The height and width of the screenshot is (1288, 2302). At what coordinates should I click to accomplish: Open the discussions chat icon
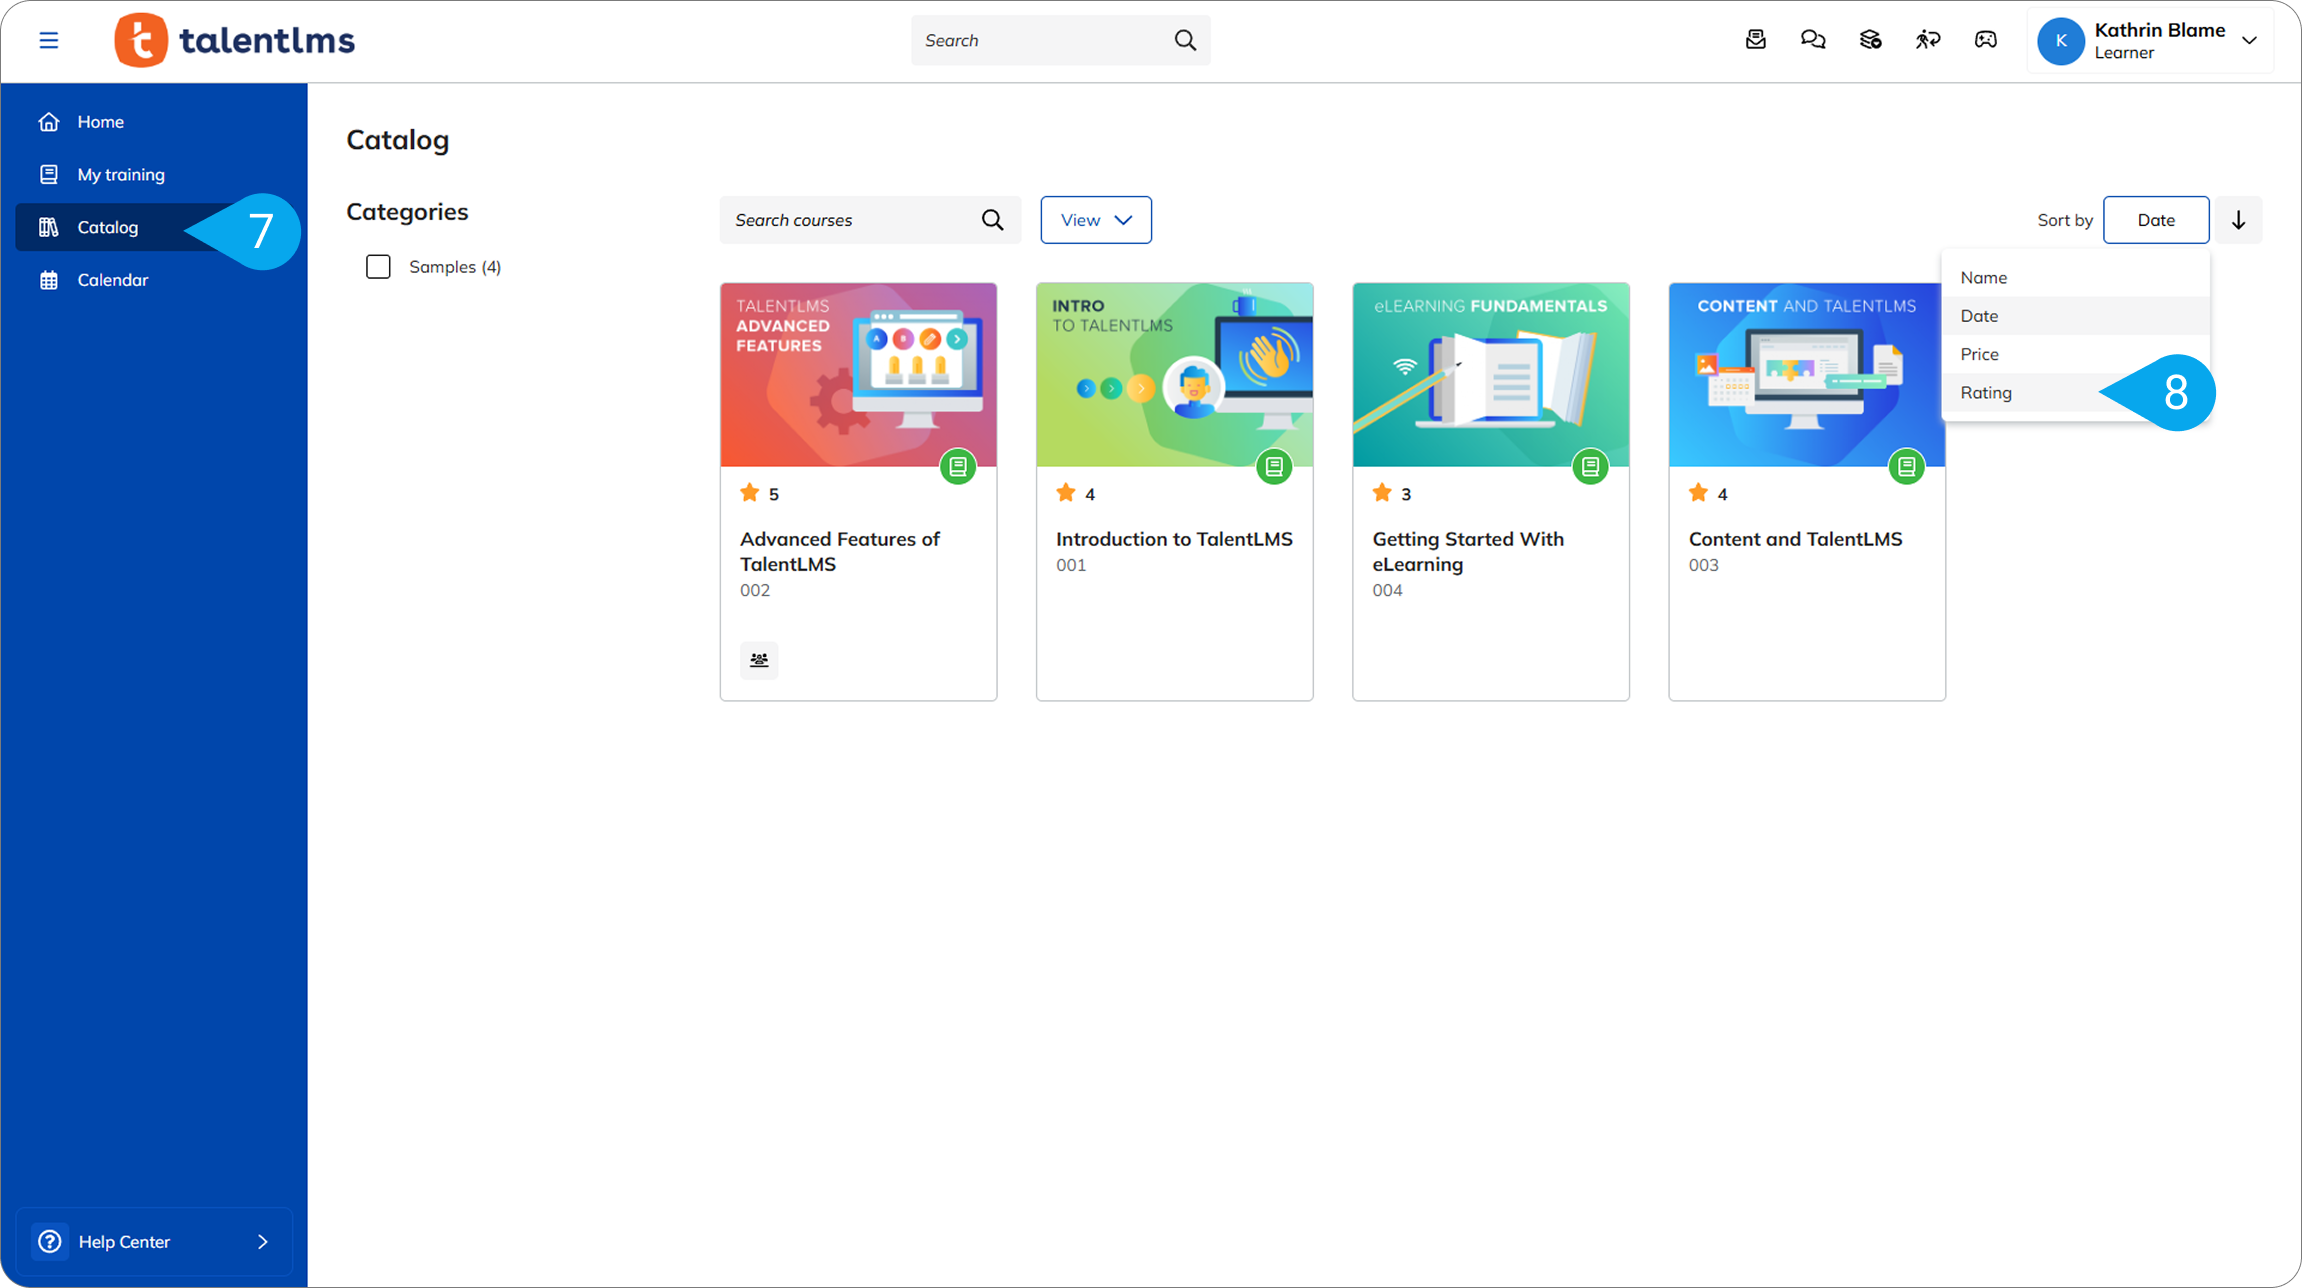click(x=1812, y=40)
